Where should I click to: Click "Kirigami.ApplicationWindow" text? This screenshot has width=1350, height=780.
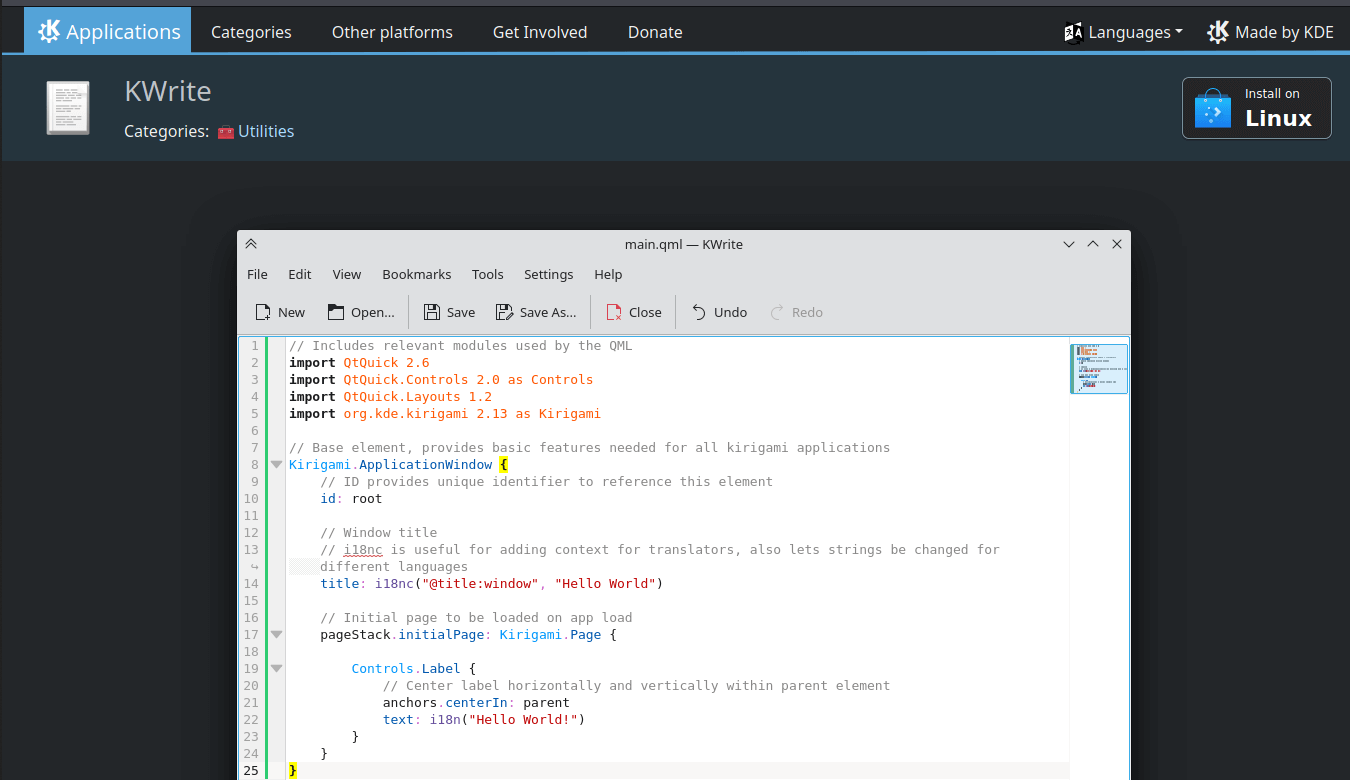pos(390,464)
